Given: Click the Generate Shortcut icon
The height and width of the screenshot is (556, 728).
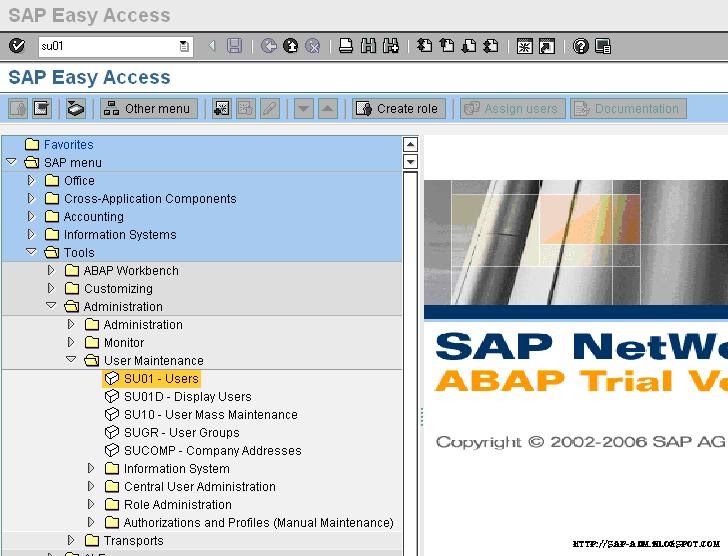Looking at the screenshot, I should click(x=547, y=46).
